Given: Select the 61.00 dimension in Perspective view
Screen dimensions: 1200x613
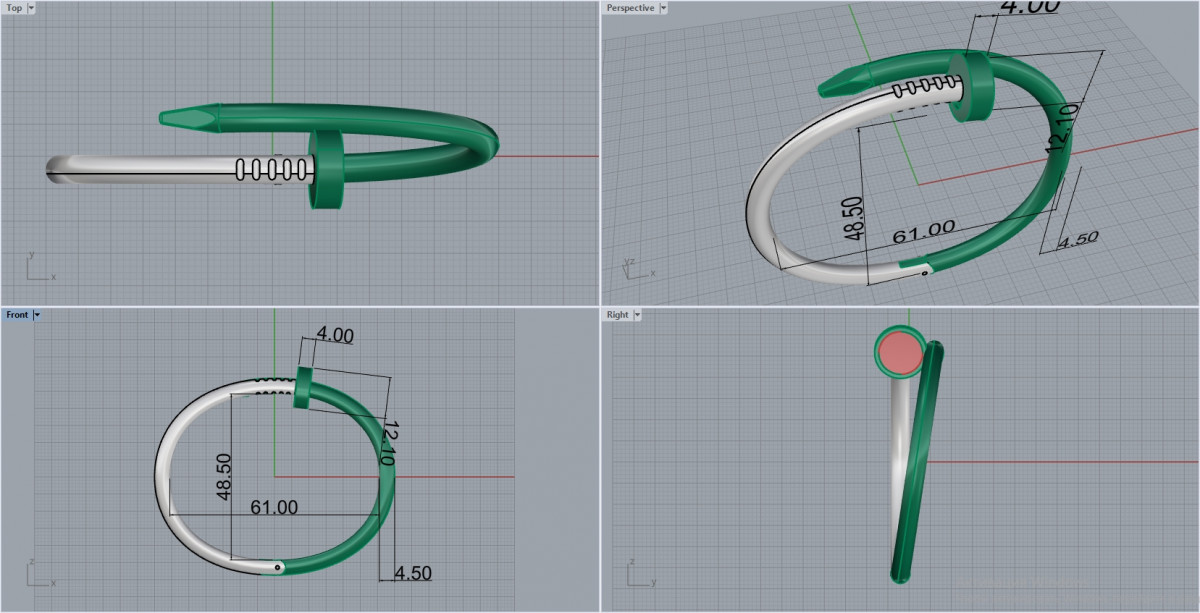Looking at the screenshot, I should point(922,232).
